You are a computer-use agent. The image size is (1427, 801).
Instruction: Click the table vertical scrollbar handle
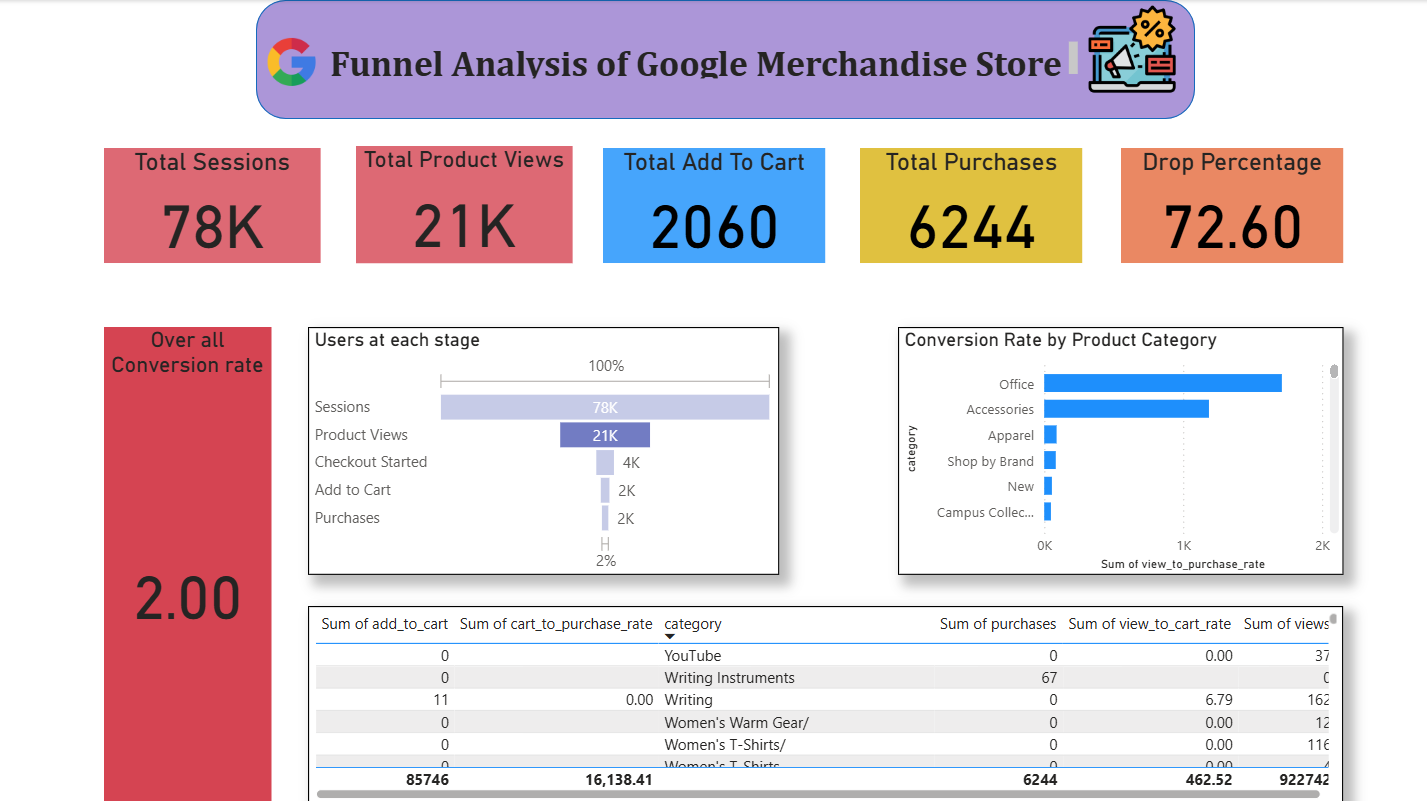(1333, 618)
